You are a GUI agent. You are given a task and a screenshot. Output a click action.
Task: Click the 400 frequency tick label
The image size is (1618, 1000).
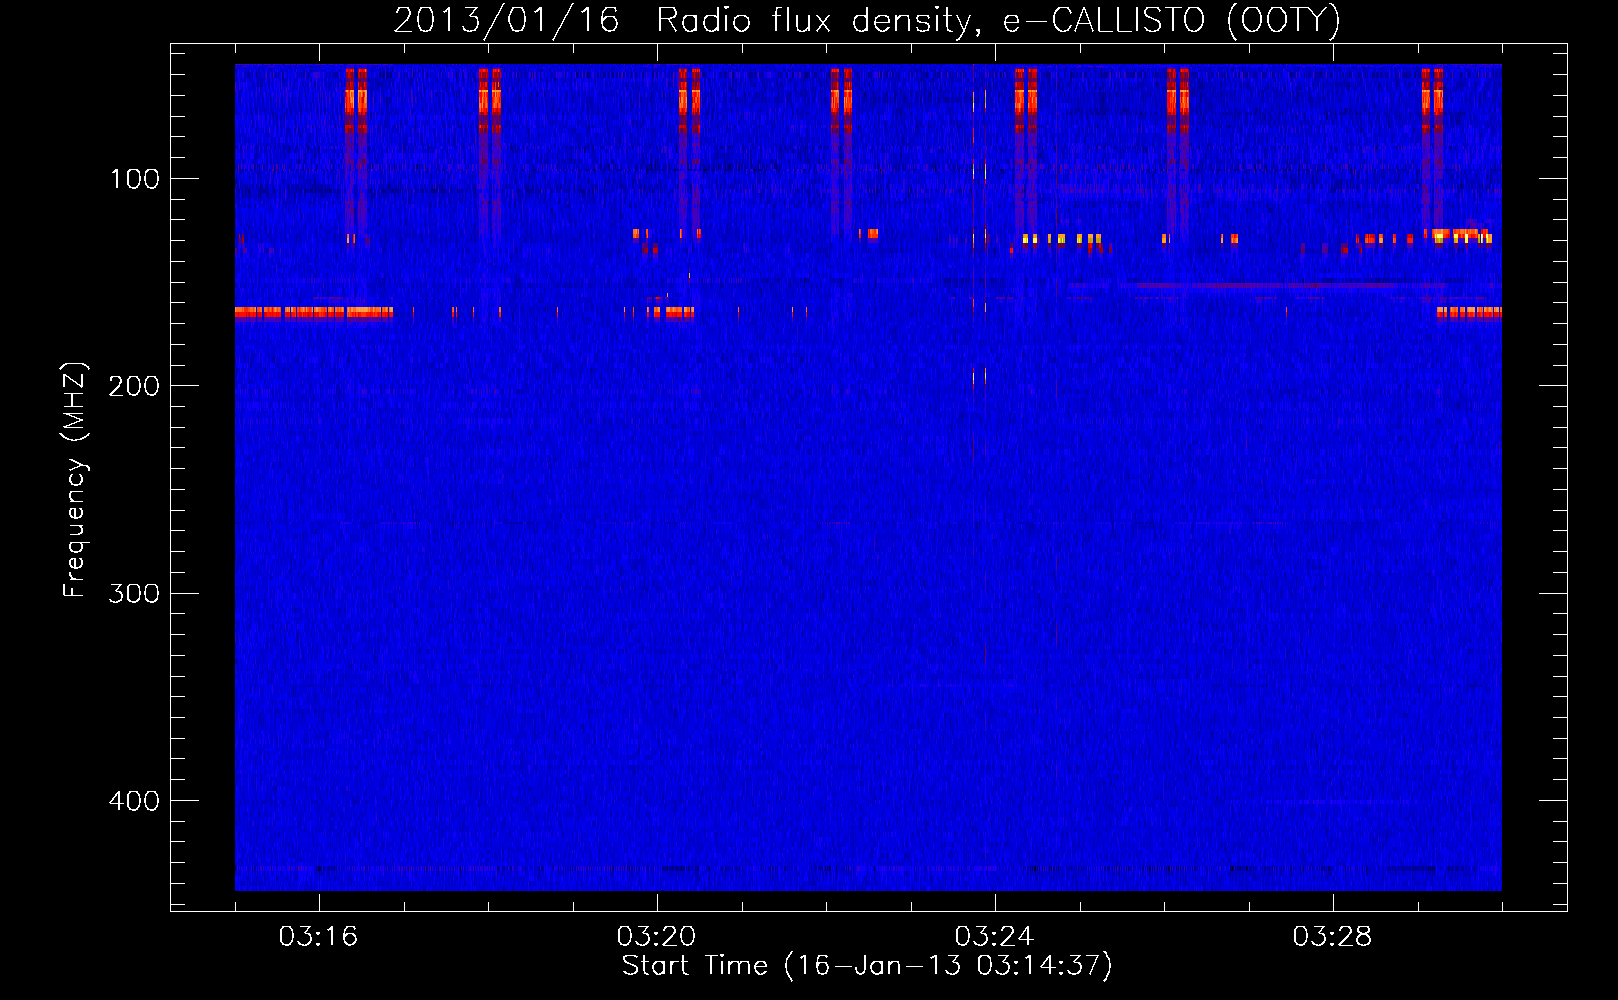[134, 801]
